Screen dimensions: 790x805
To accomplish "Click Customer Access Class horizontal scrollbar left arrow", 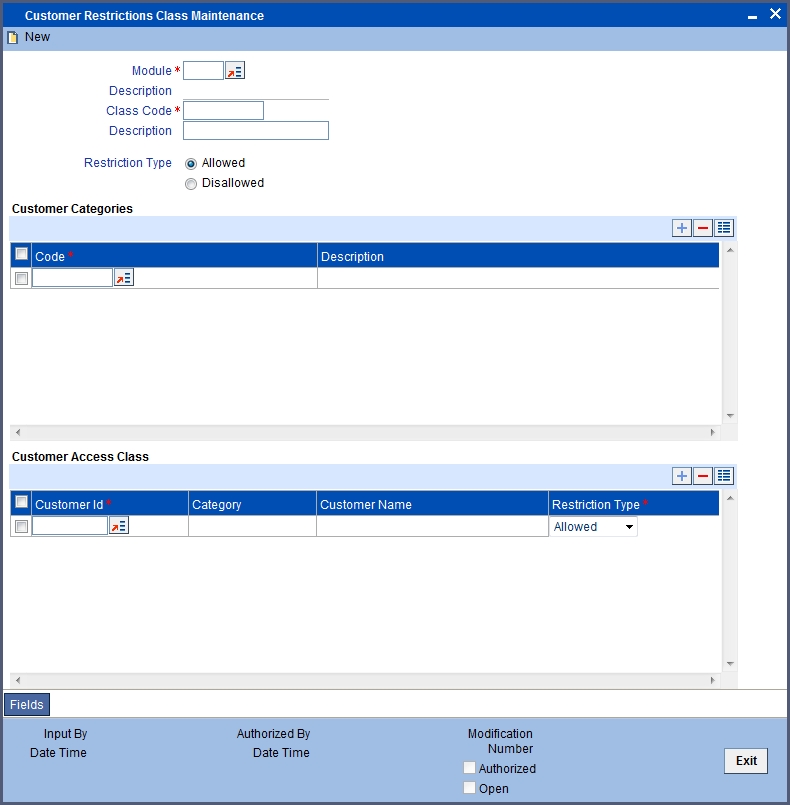I will point(18,680).
